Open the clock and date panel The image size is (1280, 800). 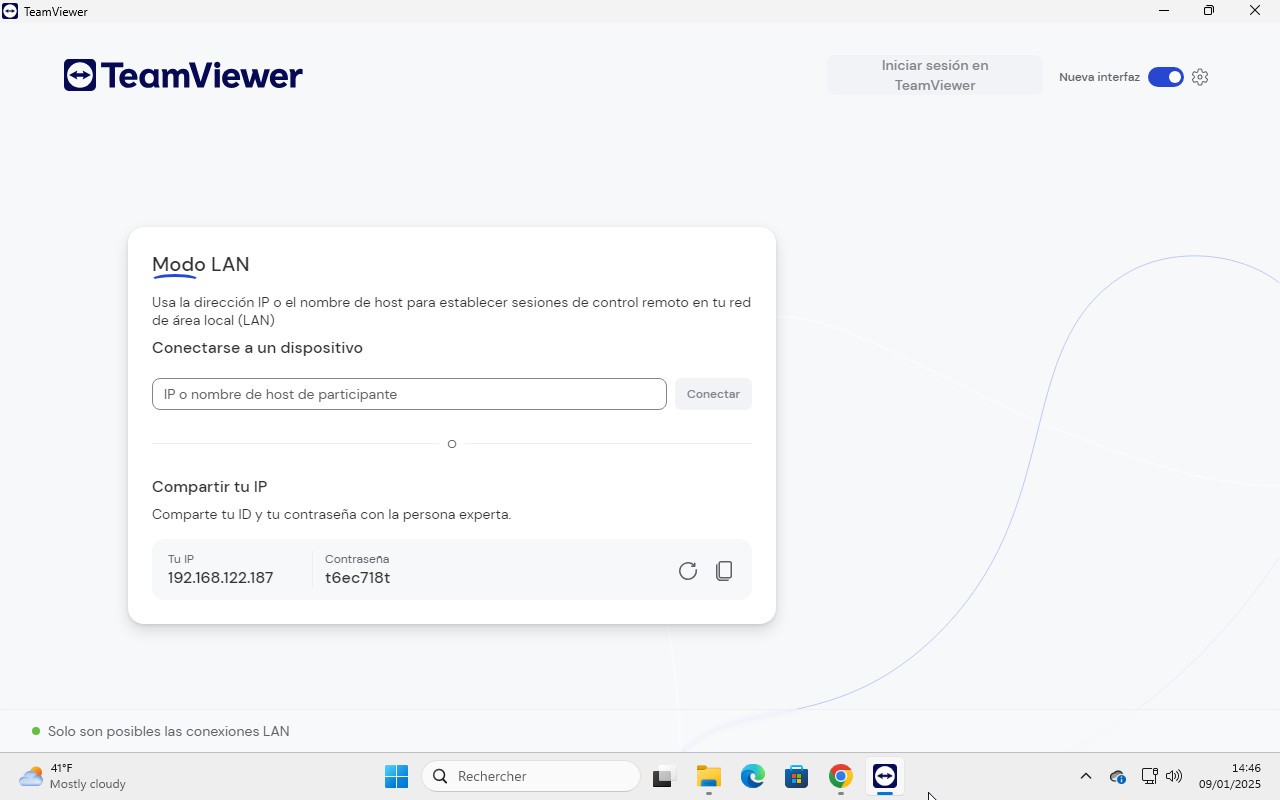1230,776
